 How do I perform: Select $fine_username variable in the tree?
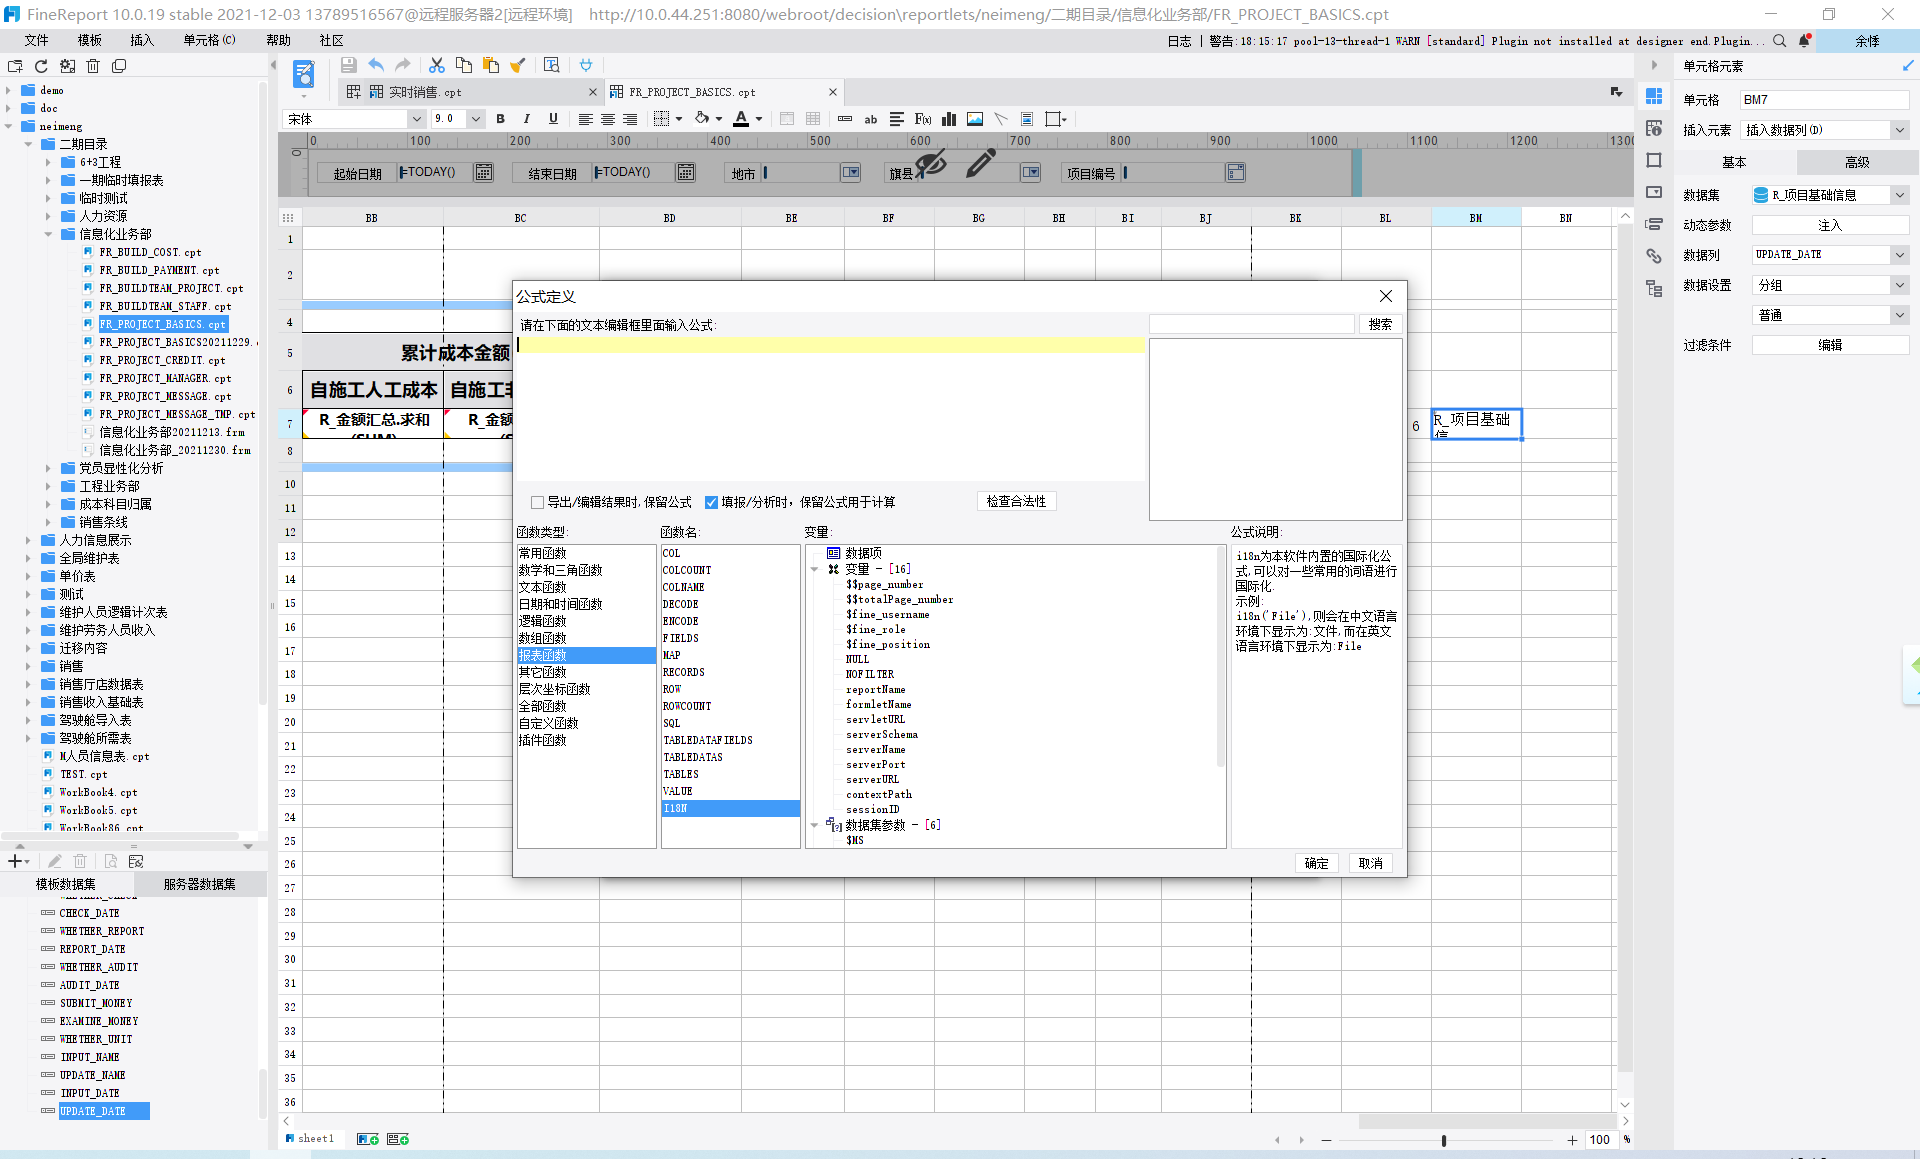tap(887, 614)
